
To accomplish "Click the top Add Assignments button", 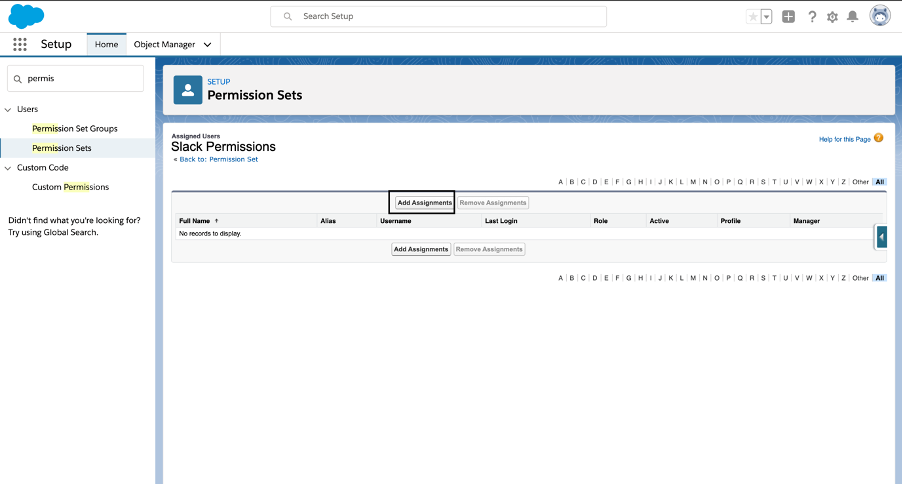I will coord(425,203).
